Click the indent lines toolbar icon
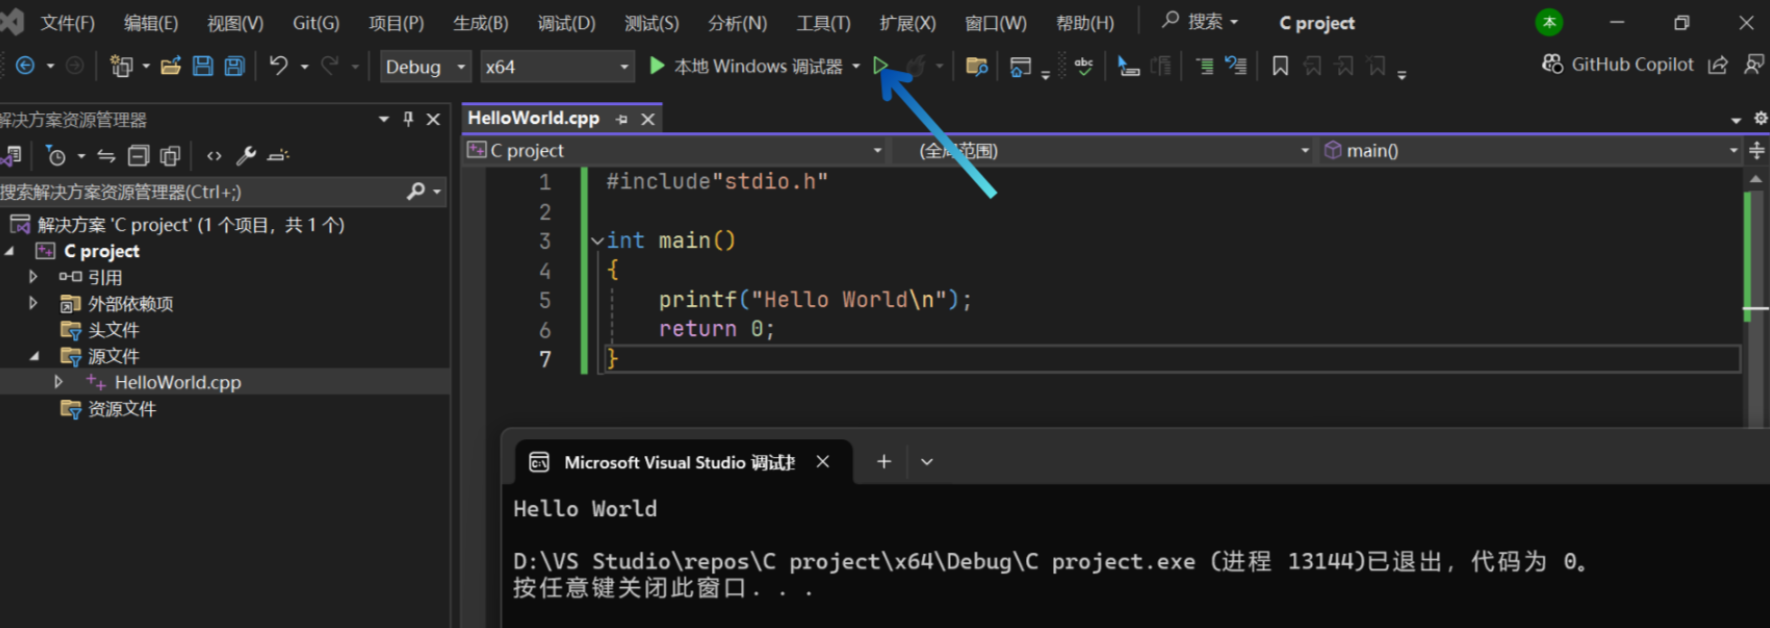The image size is (1770, 628). 1205,67
